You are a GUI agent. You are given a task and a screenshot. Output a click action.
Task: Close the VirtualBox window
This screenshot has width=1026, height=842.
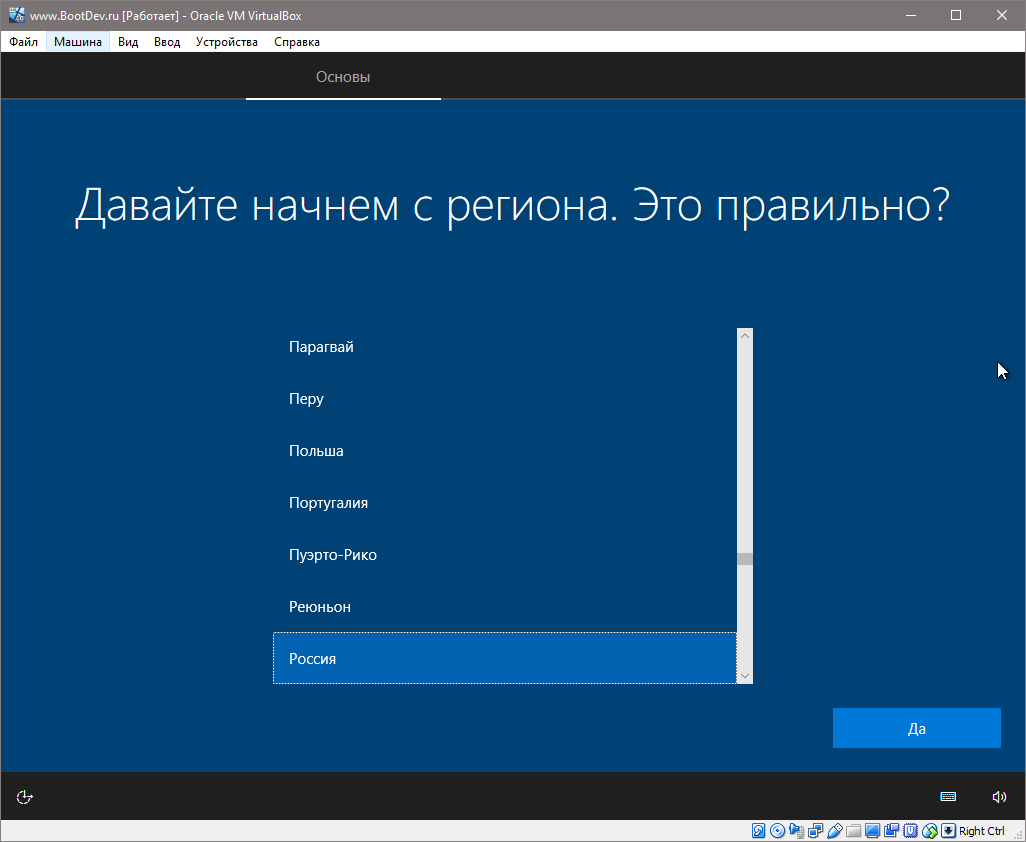pyautogui.click(x=1002, y=15)
